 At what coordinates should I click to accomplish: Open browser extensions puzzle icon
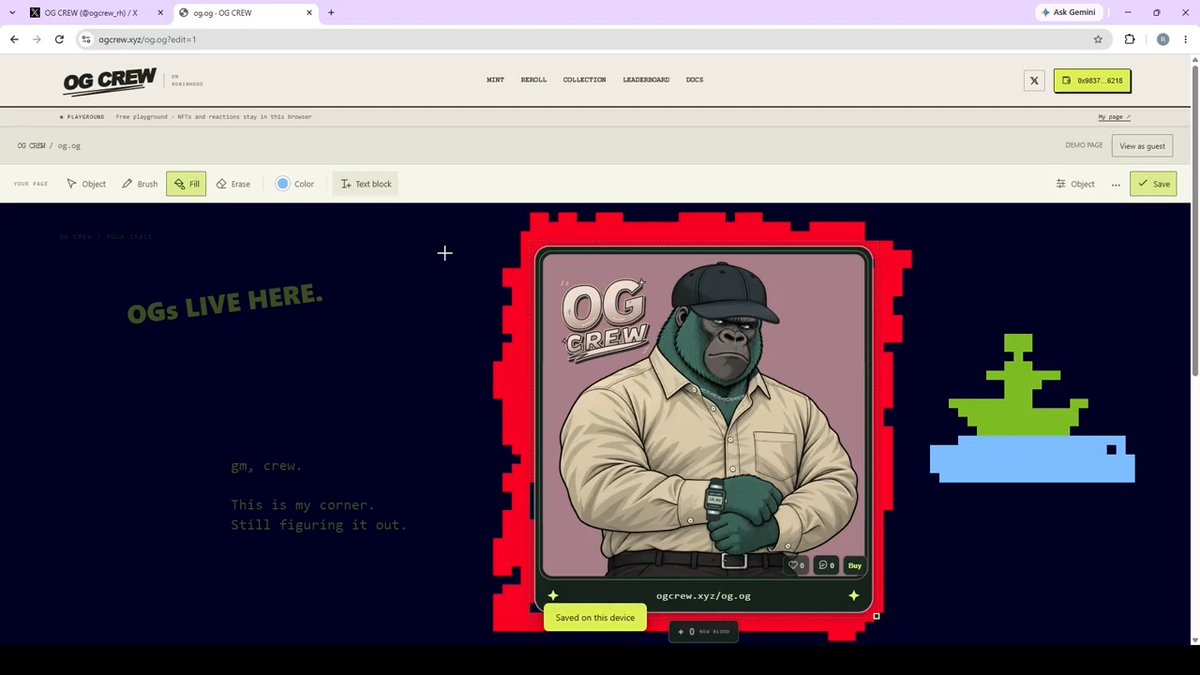coord(1130,40)
